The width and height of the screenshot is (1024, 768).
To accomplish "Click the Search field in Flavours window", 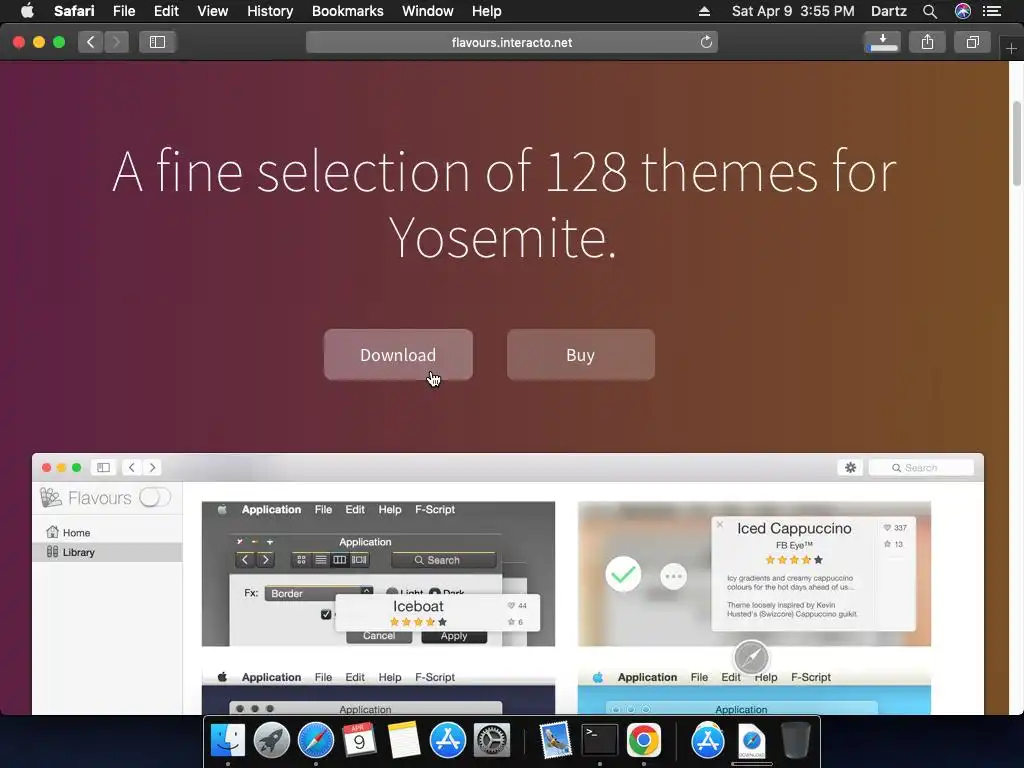I will [x=921, y=468].
